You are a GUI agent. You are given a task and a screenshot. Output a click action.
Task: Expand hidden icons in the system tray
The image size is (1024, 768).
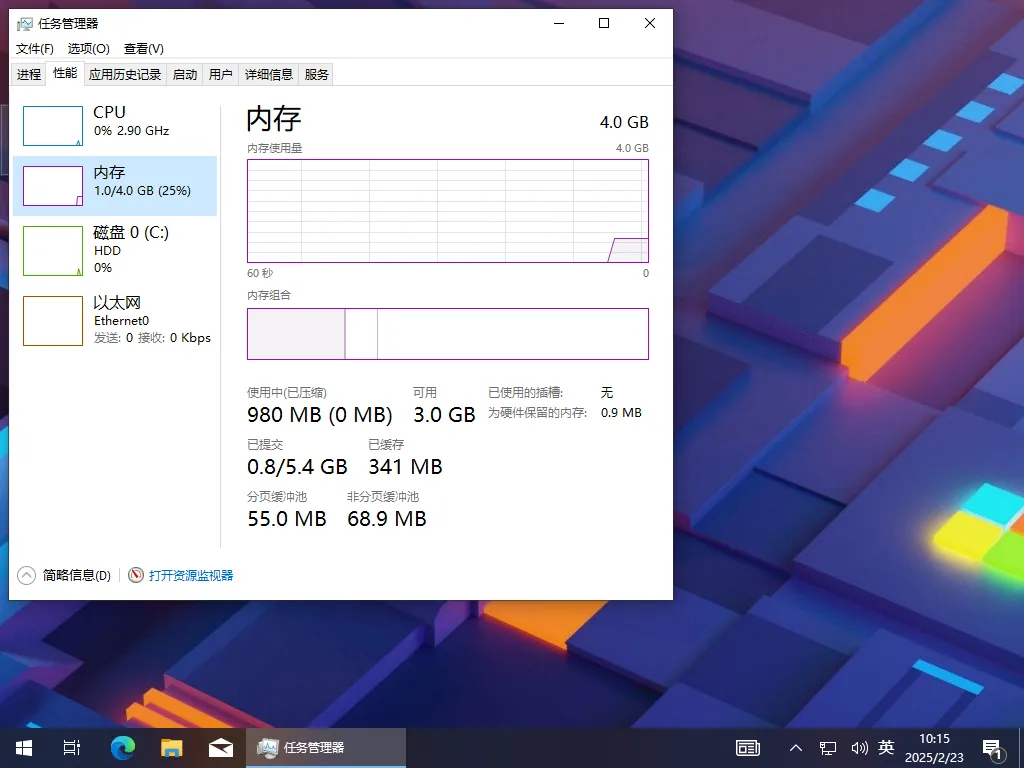[x=795, y=747]
